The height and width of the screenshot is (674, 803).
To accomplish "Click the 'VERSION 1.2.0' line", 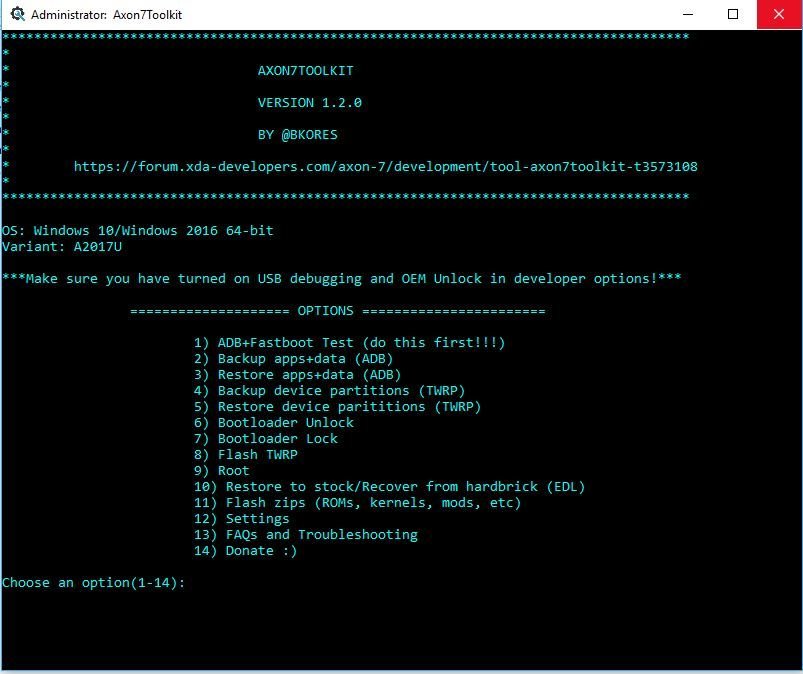I will pos(309,102).
